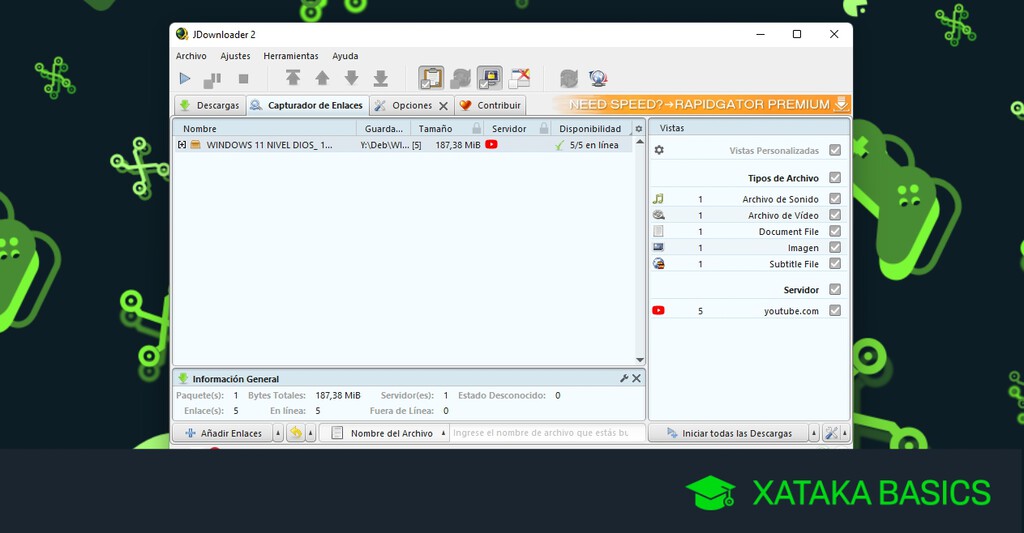Open the Herramientas menu
1024x533 pixels.
291,56
